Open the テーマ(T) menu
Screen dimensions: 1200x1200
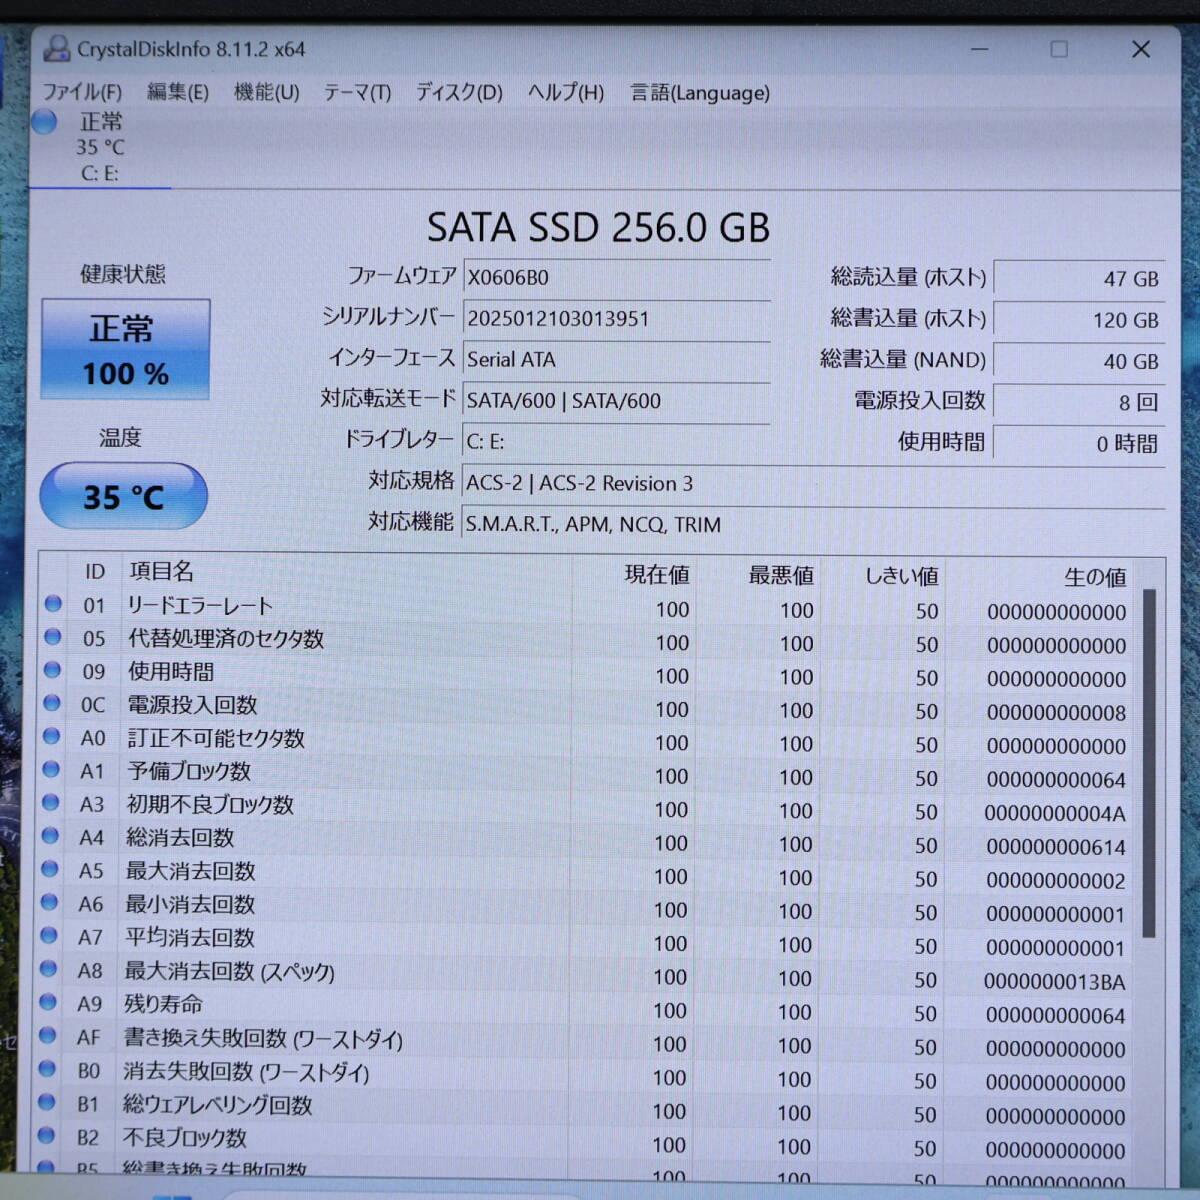357,93
